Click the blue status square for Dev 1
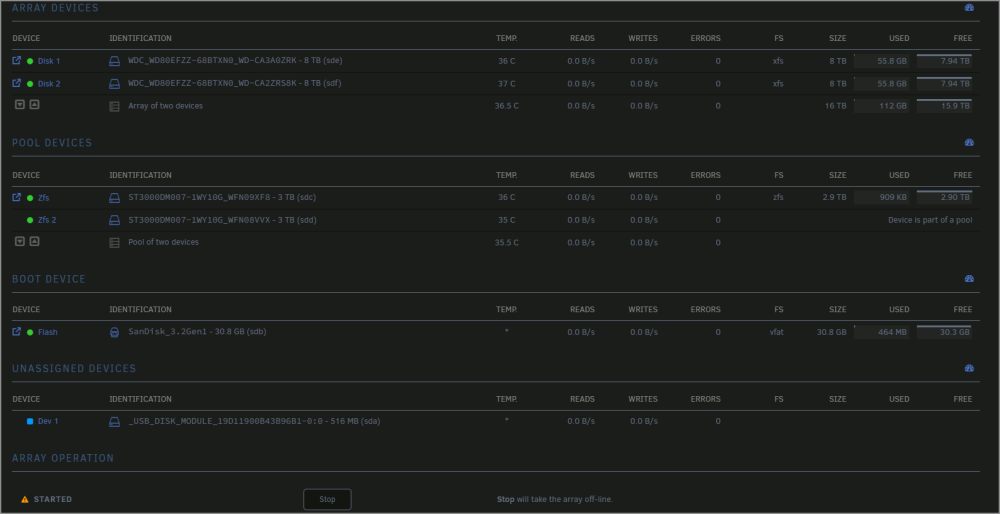 (30, 422)
